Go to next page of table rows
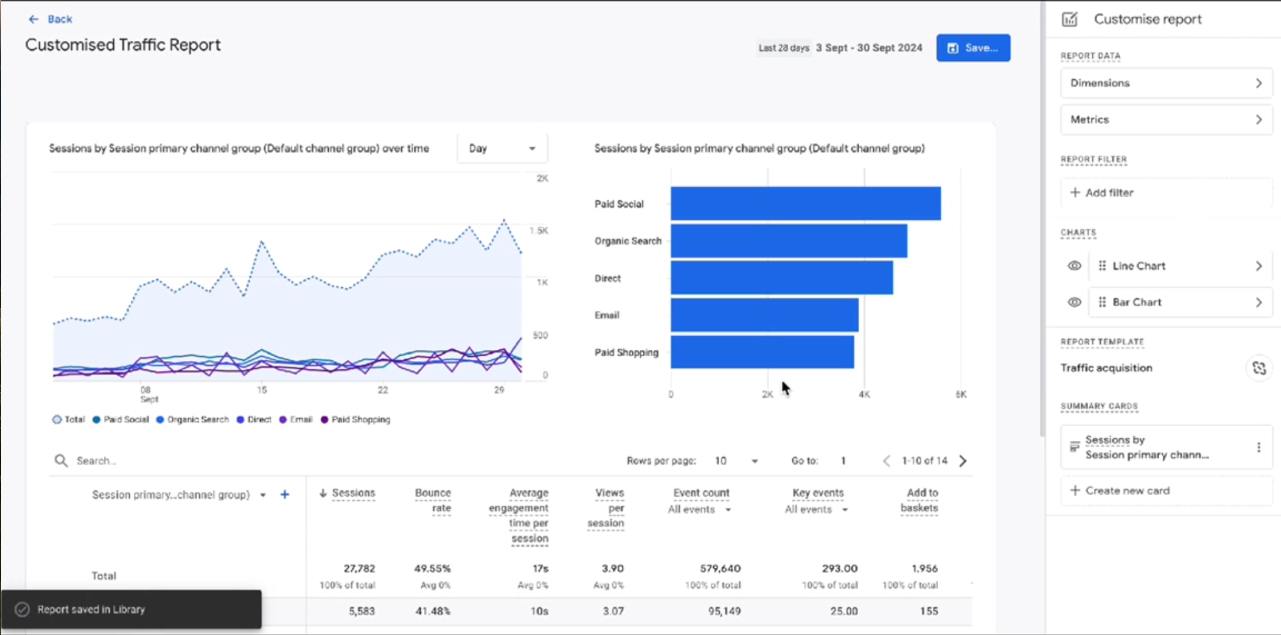The width and height of the screenshot is (1281, 635). (963, 461)
